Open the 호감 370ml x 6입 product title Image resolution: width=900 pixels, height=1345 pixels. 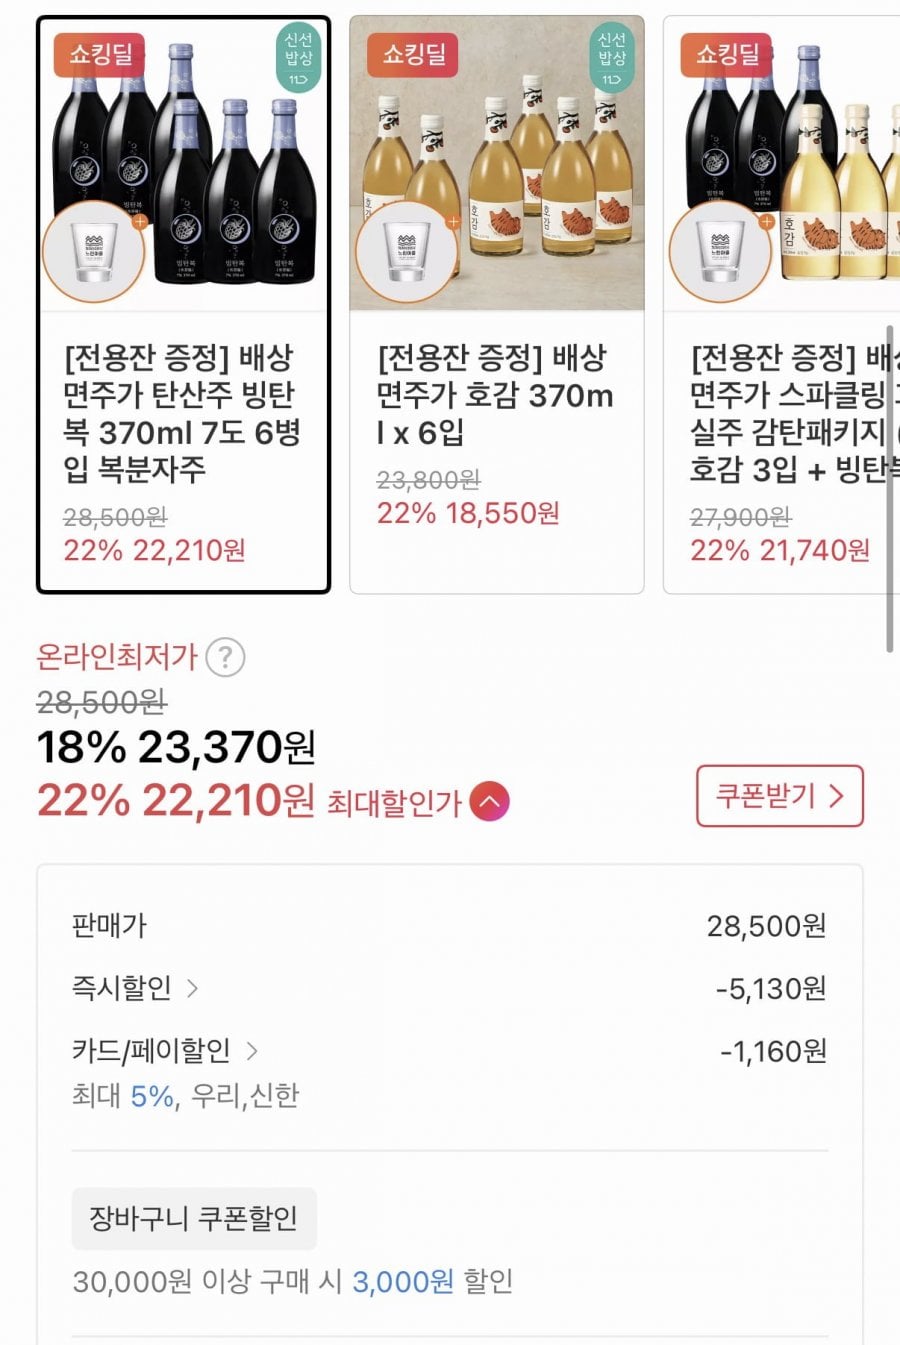(494, 395)
